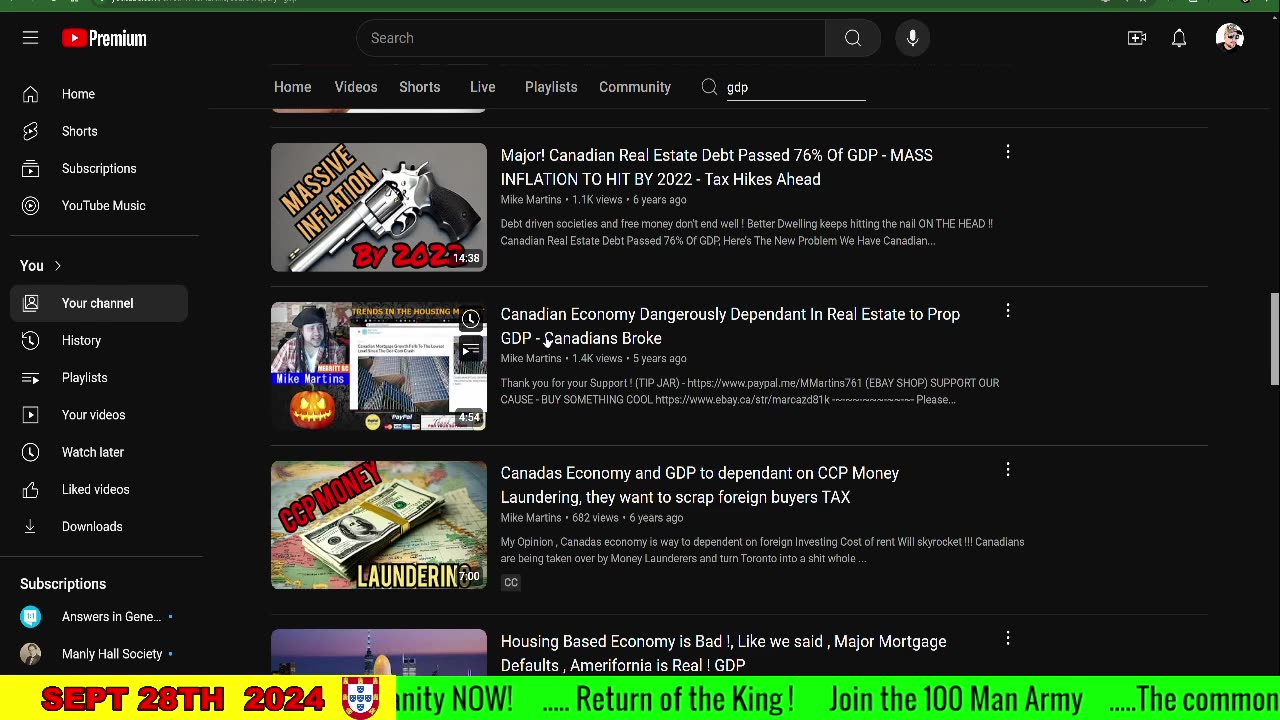Click Add to queue on pumpkin thumbnail

pos(470,350)
